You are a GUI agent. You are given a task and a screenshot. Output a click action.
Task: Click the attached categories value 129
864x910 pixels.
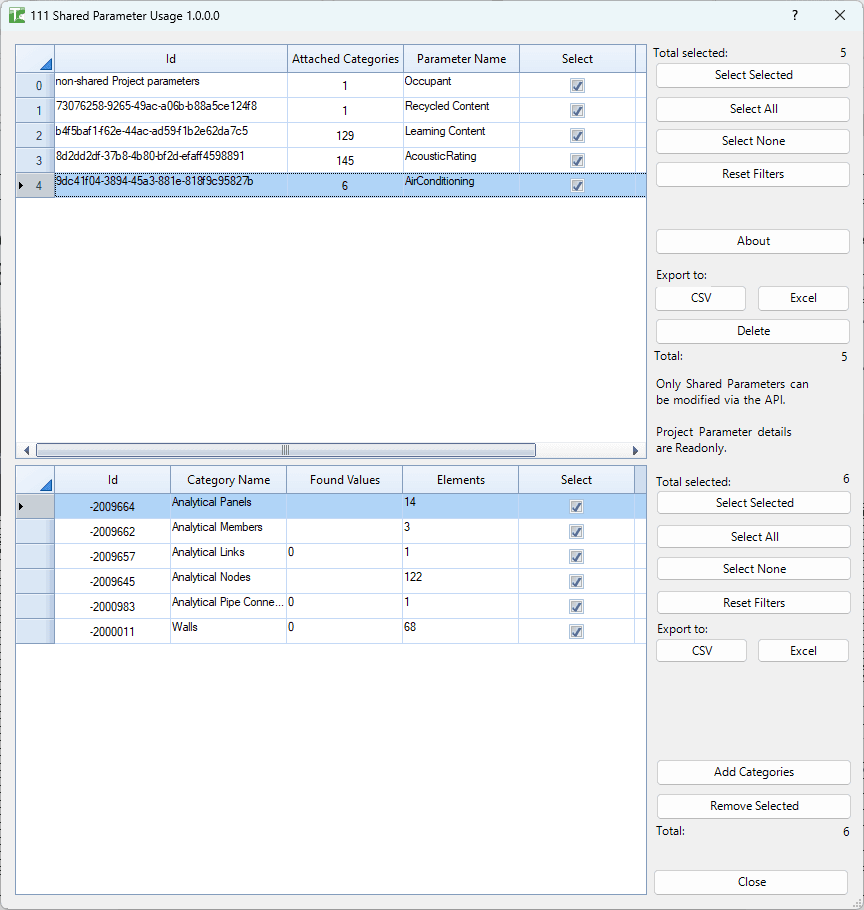345,135
